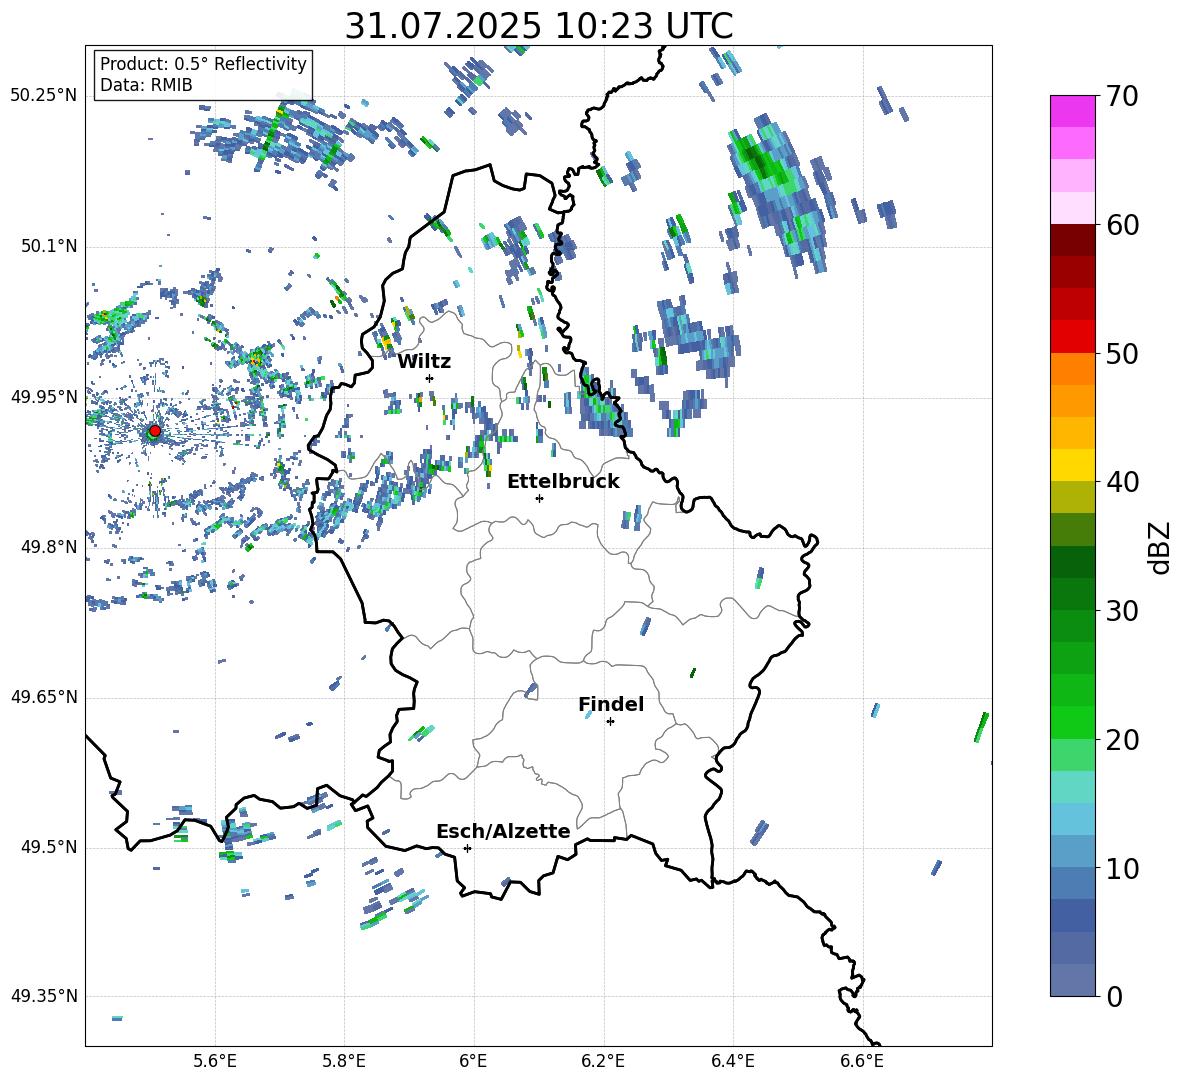Screen dimensions: 1184x1081
Task: Click the Wiltz city label
Action: (x=424, y=362)
